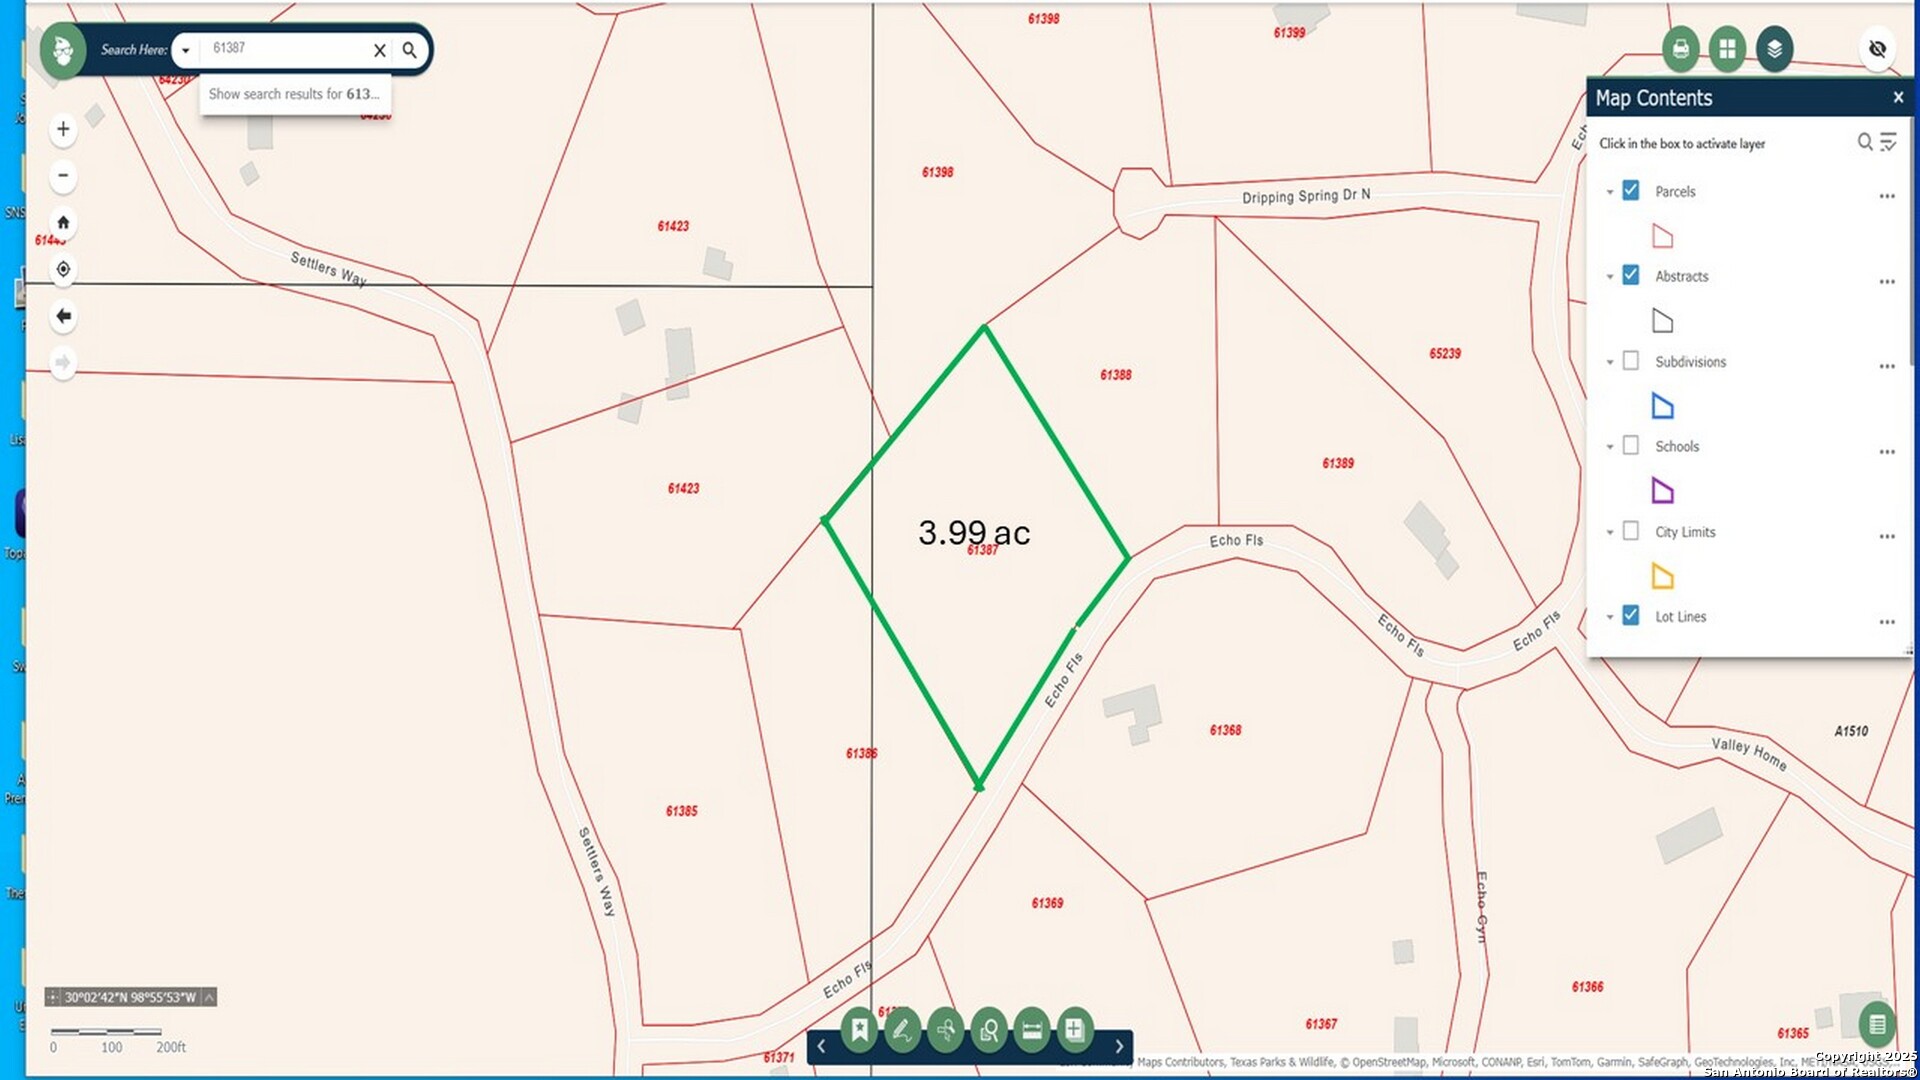Open the measurement ruler tool
The width and height of the screenshot is (1920, 1080).
tap(1032, 1030)
